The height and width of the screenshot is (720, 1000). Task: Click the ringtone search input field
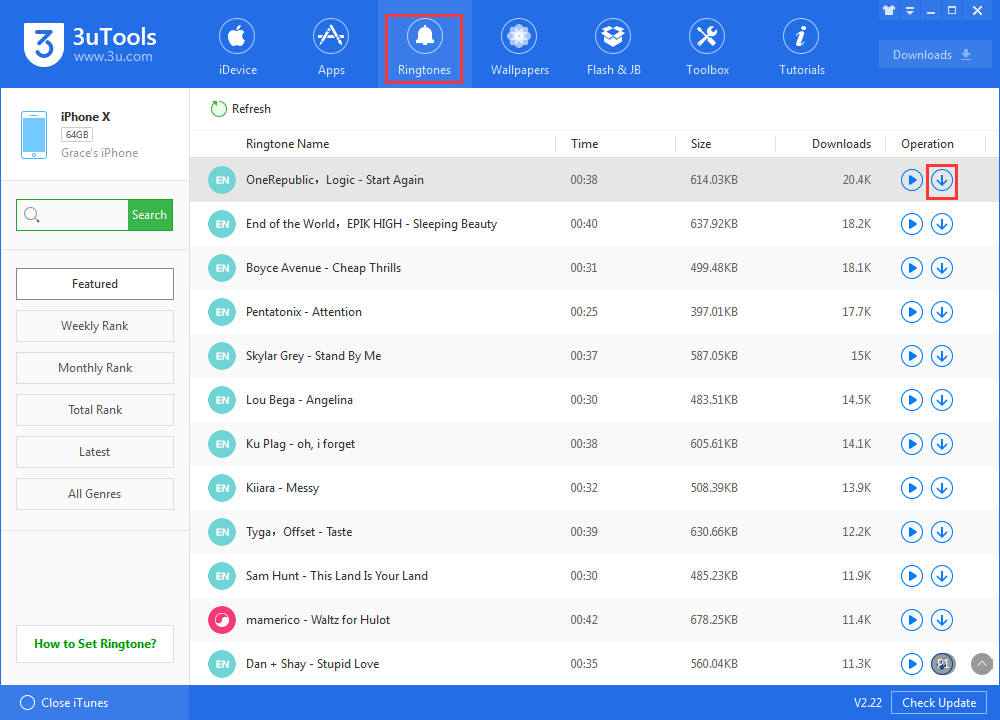click(72, 215)
